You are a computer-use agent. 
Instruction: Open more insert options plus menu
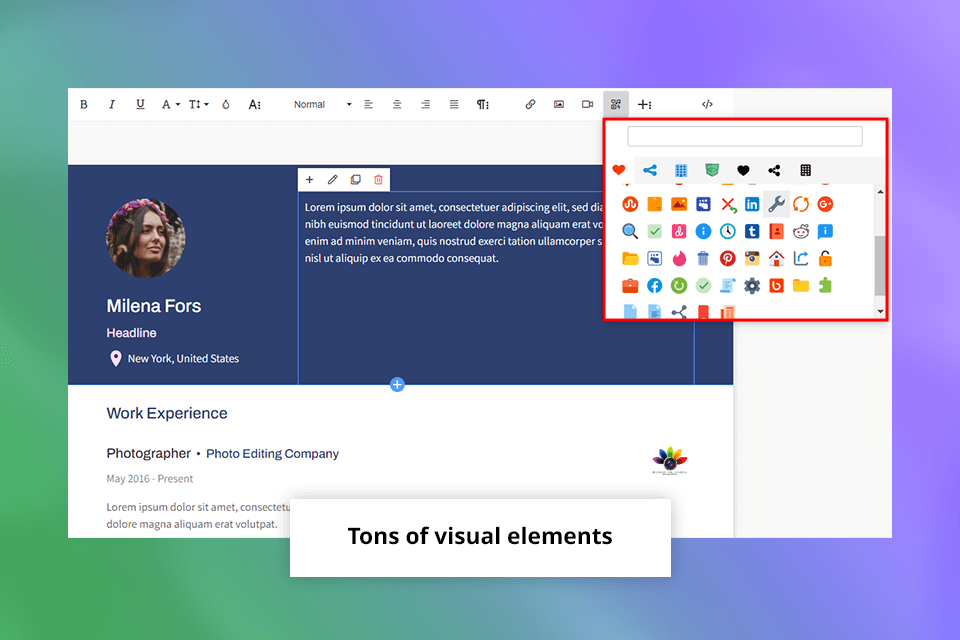tap(644, 104)
